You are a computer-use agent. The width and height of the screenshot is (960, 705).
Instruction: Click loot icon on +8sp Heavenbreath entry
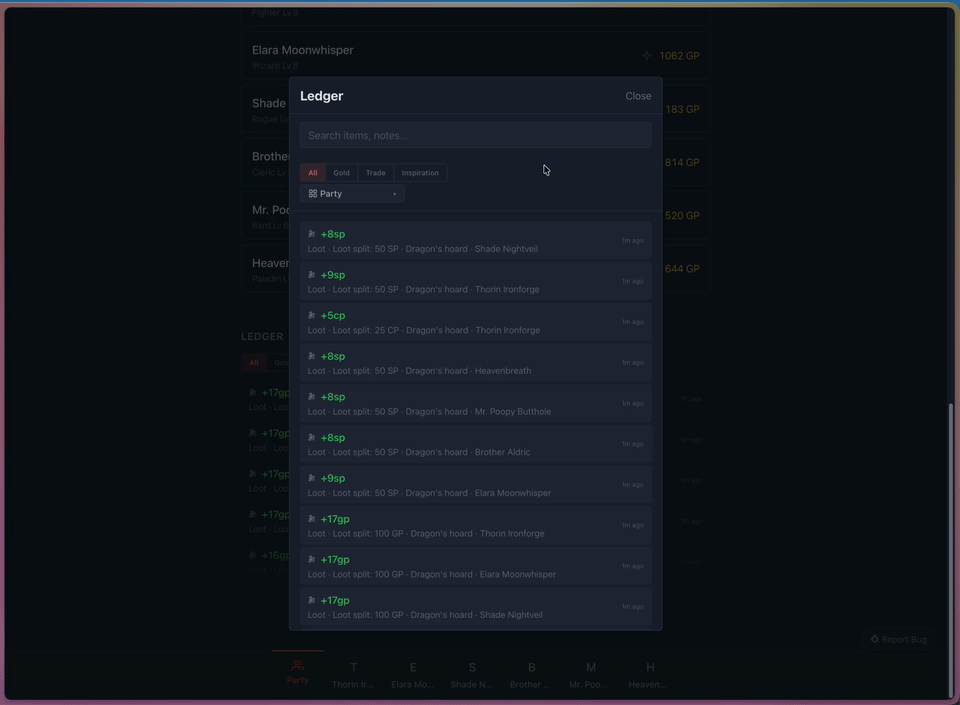[x=312, y=356]
